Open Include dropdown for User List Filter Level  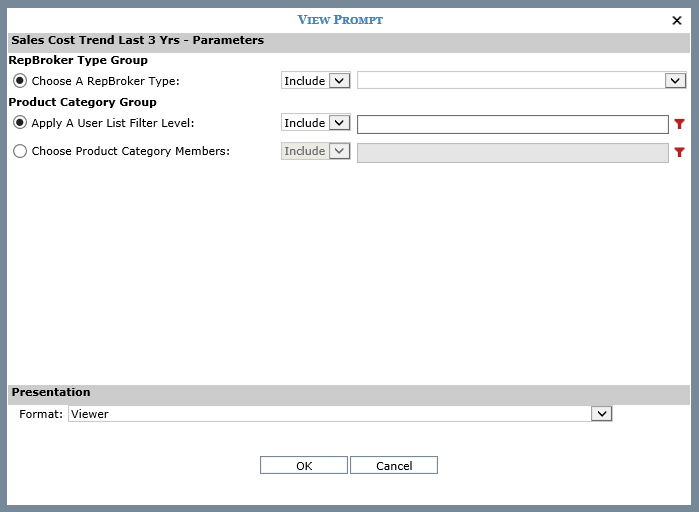(315, 123)
